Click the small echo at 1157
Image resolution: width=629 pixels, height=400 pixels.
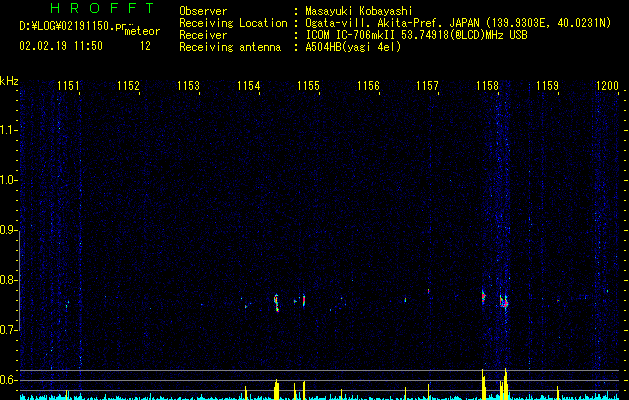click(x=428, y=291)
